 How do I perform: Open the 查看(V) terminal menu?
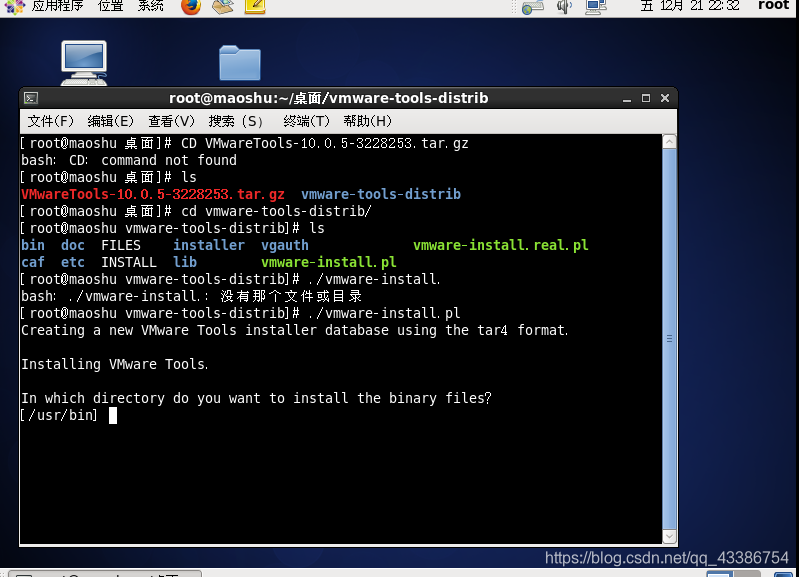(x=172, y=121)
